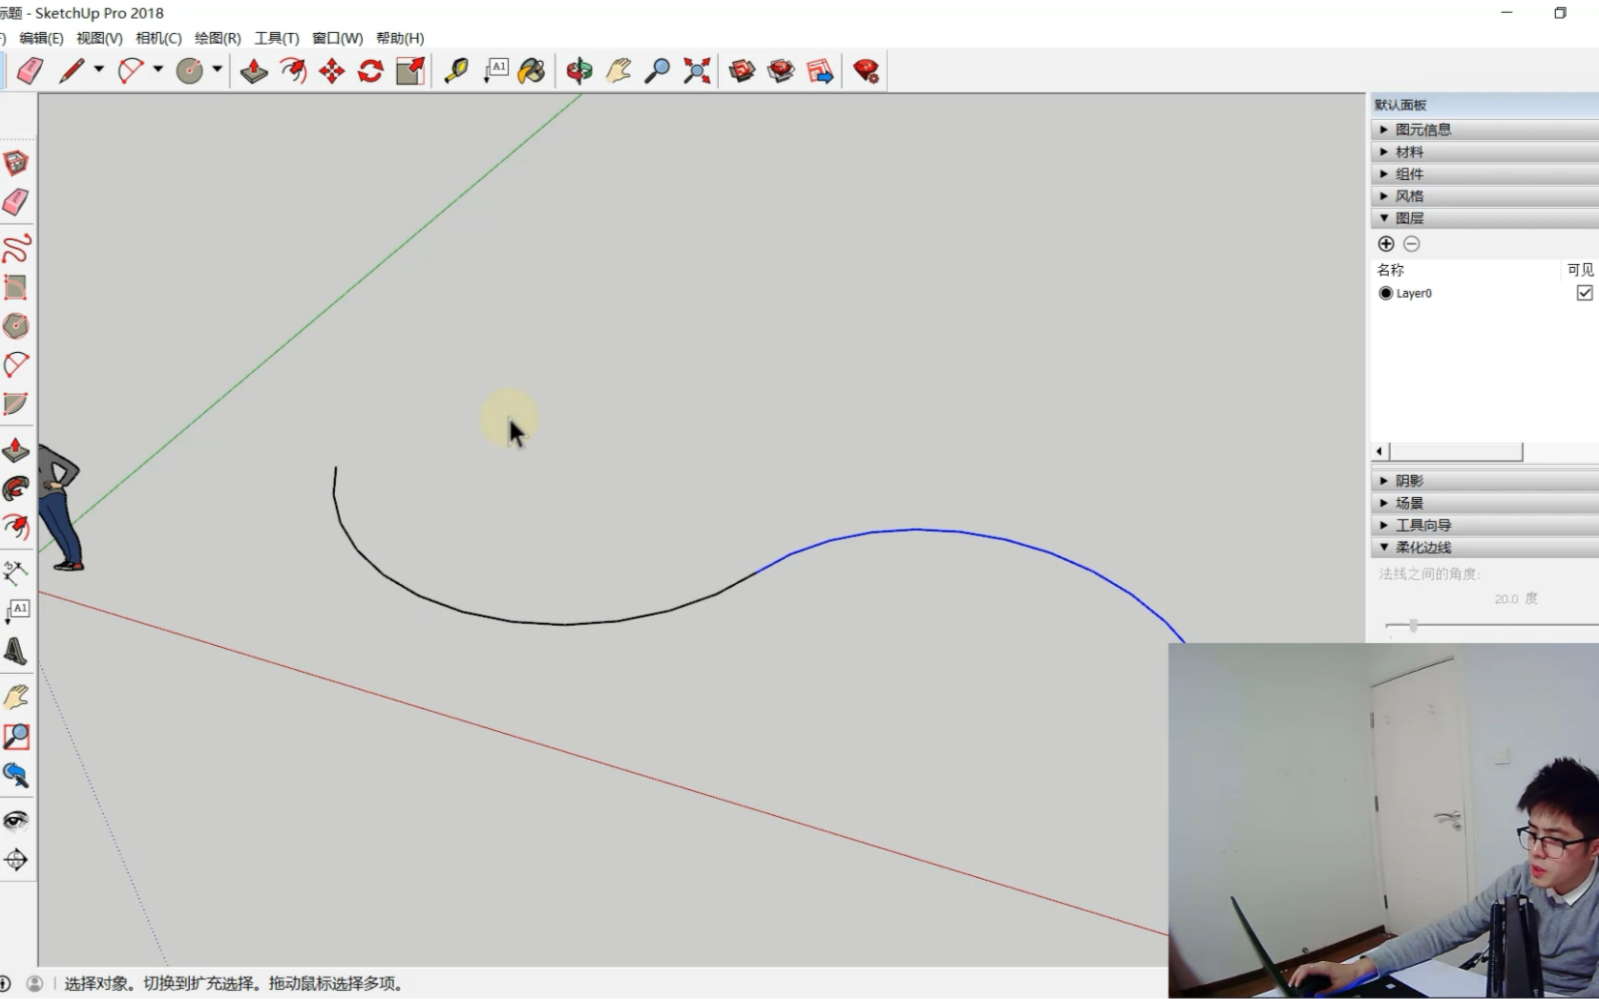This screenshot has height=999, width=1599.
Task: Select the Freehand tool in left toolbar
Action: 16,248
